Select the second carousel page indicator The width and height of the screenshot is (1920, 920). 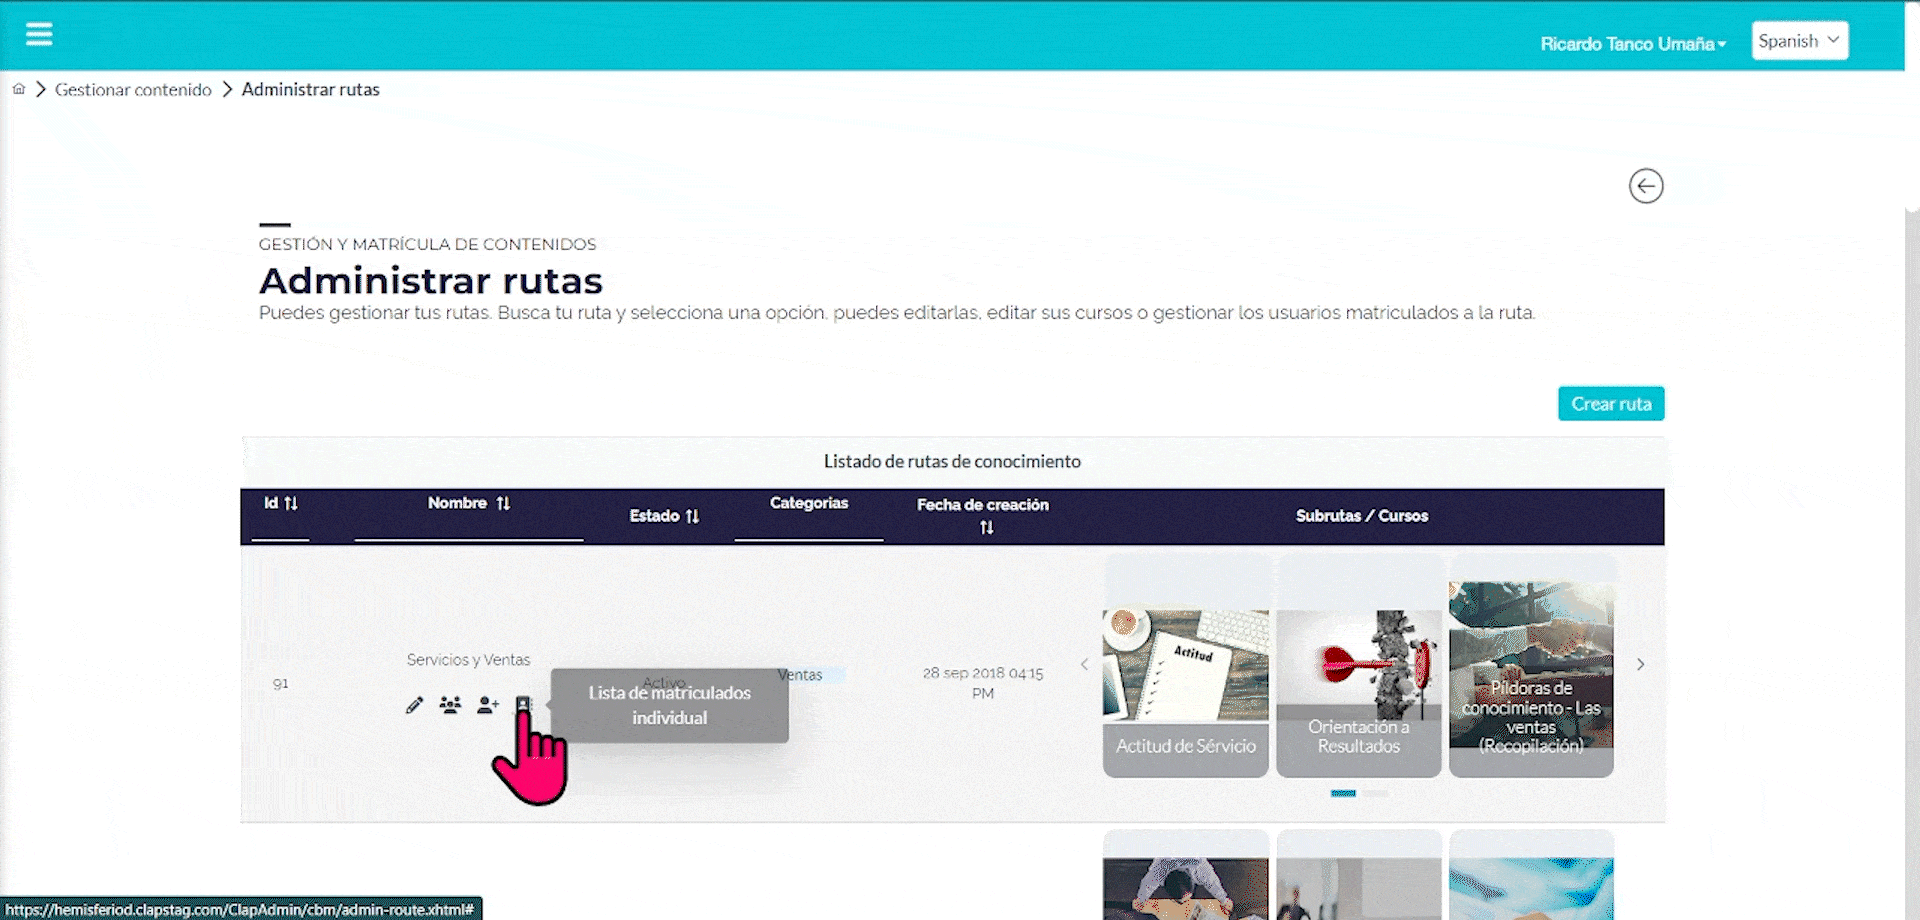tap(1376, 793)
